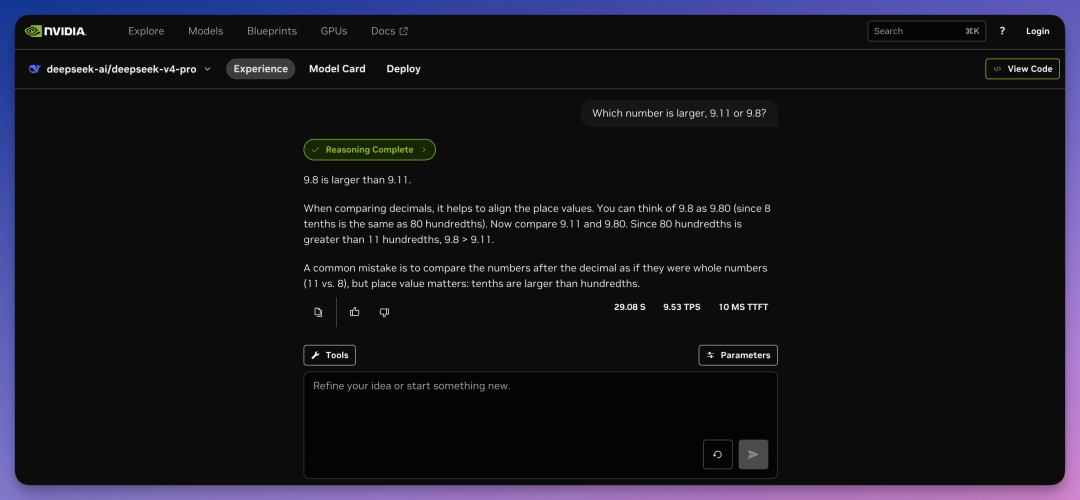Copy the response with the copy icon
Viewport: 1080px width, 500px height.
(x=318, y=312)
